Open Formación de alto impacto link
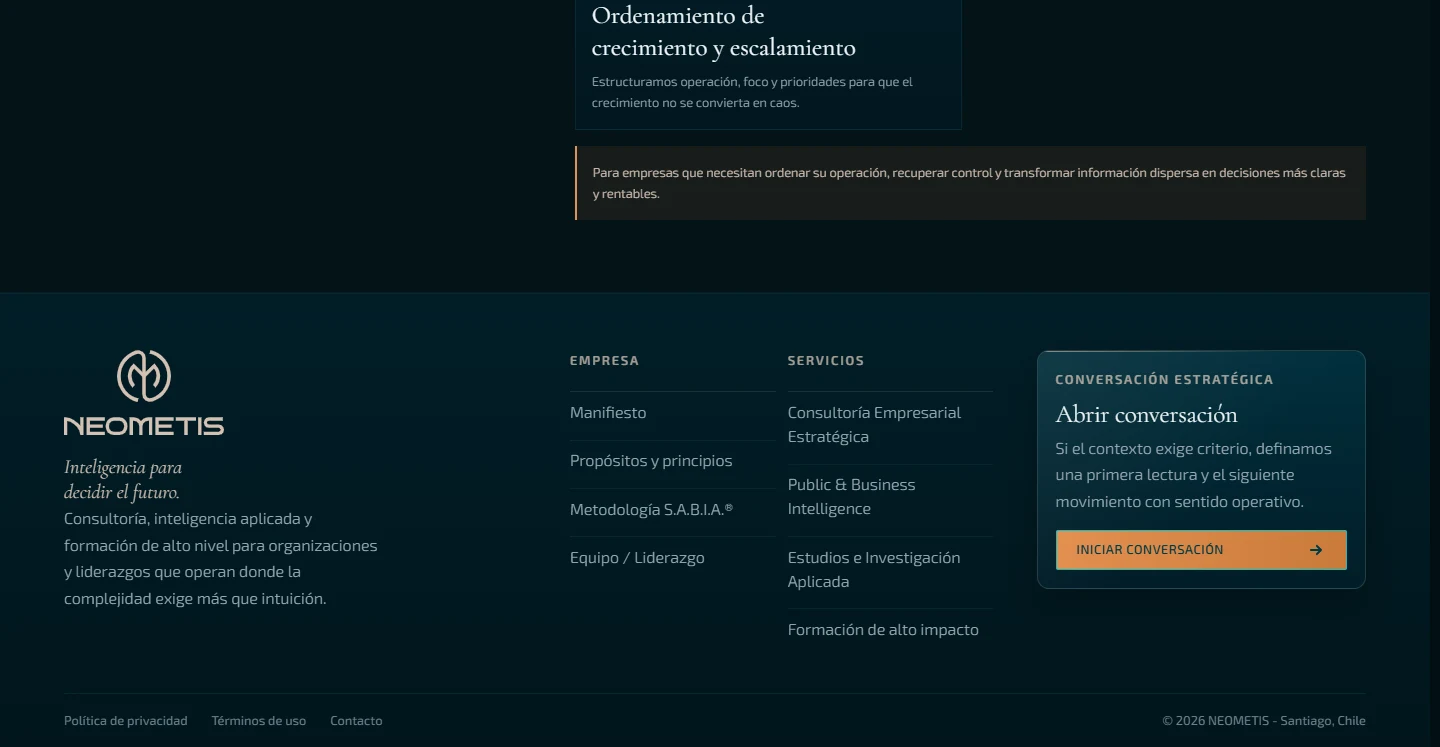This screenshot has height=747, width=1440. click(883, 630)
